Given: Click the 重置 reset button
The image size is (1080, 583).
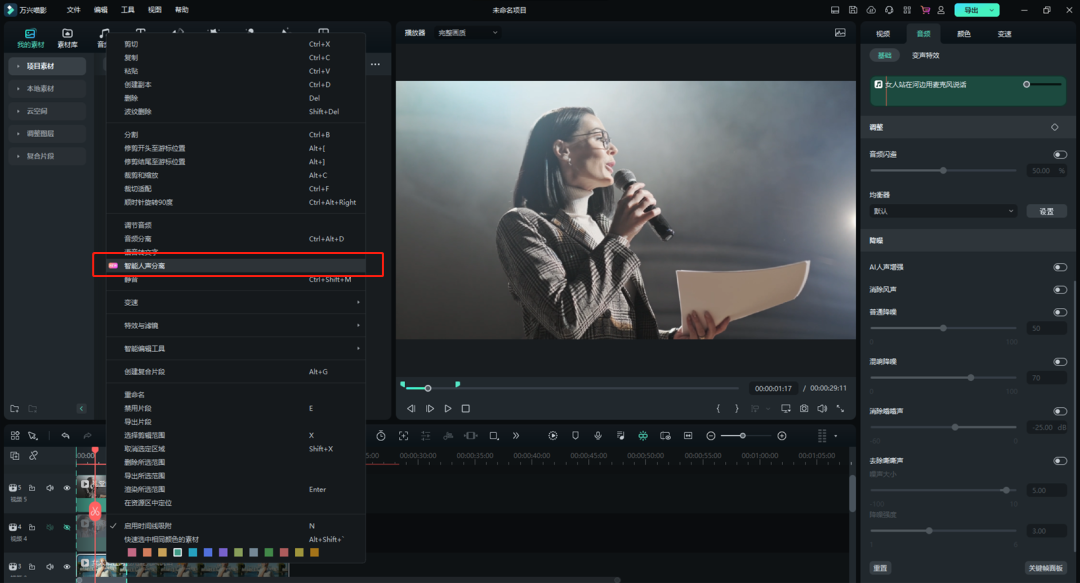Looking at the screenshot, I should pyautogui.click(x=880, y=568).
